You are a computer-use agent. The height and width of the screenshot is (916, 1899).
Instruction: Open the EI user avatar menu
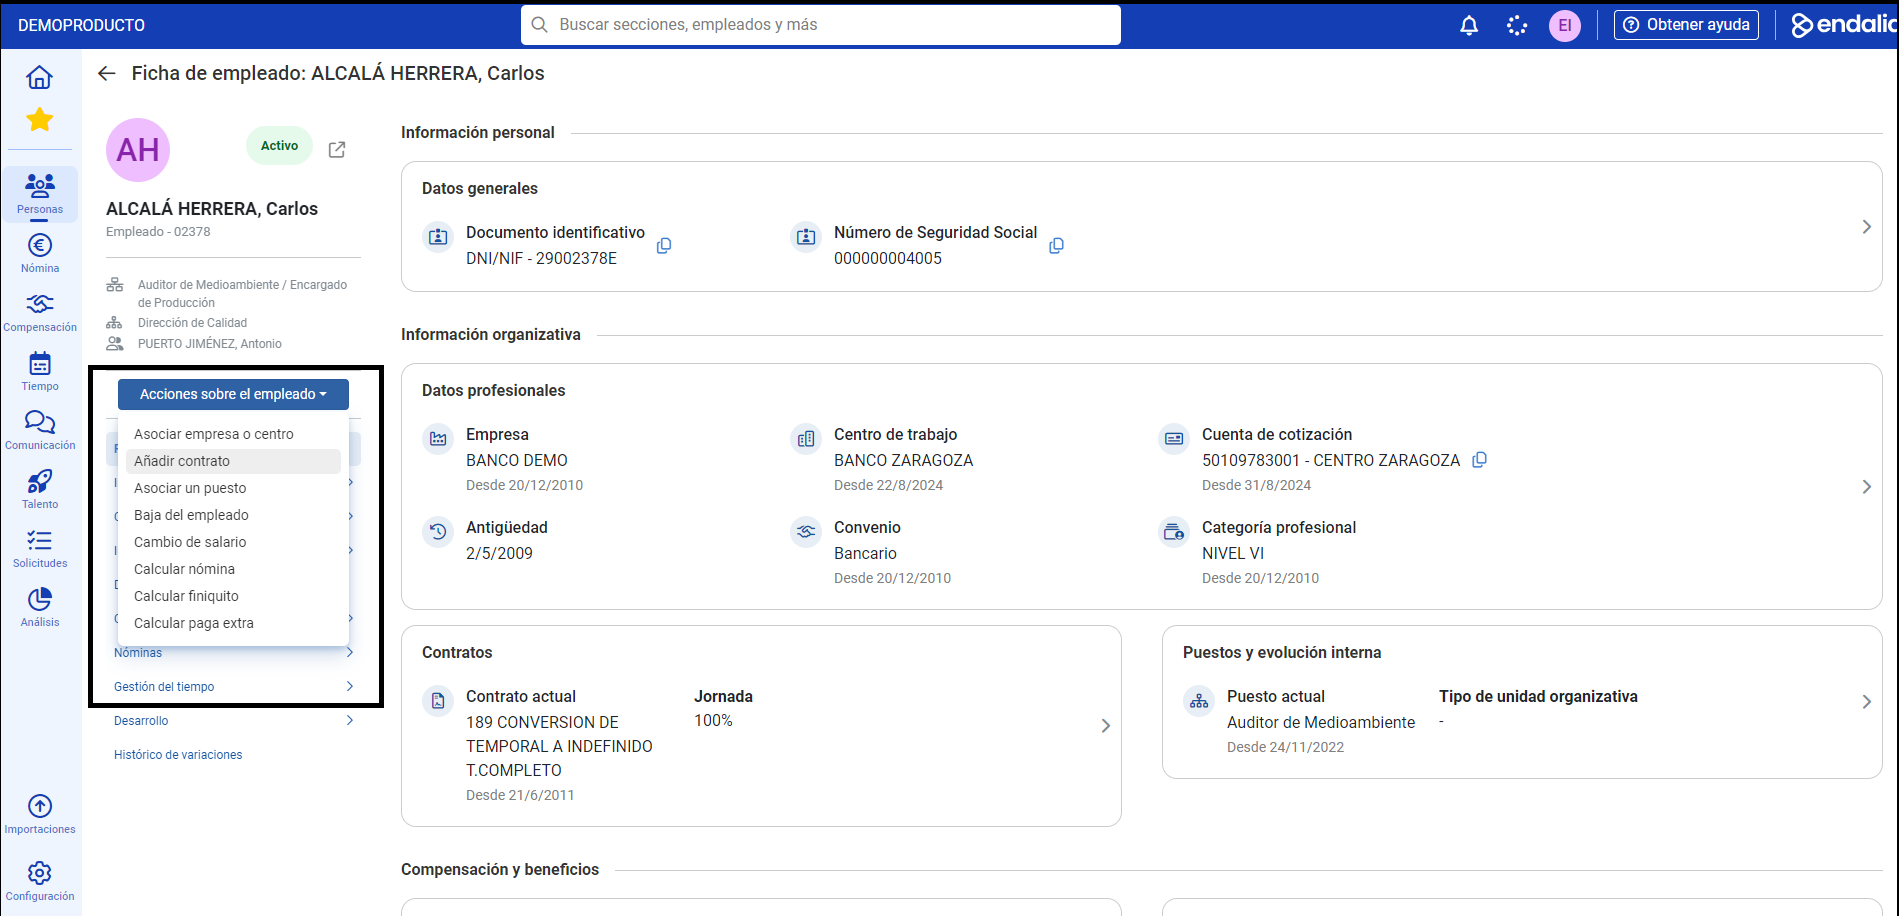[x=1565, y=25]
